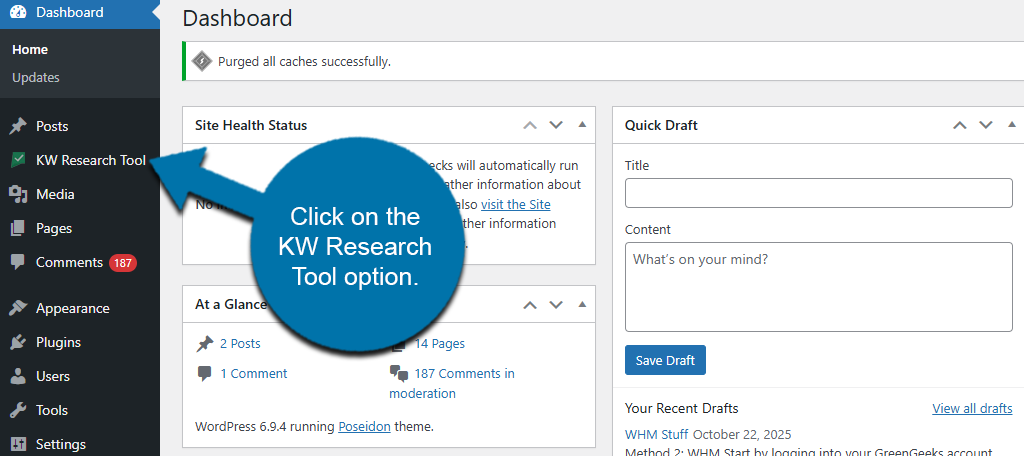Click the Settings sliders icon

pos(18,444)
